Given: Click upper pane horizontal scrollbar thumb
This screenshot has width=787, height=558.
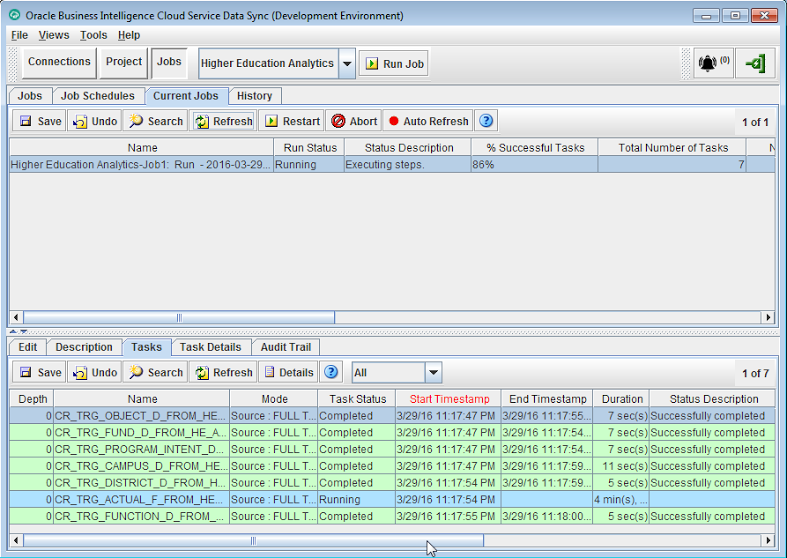Looking at the screenshot, I should pos(179,317).
